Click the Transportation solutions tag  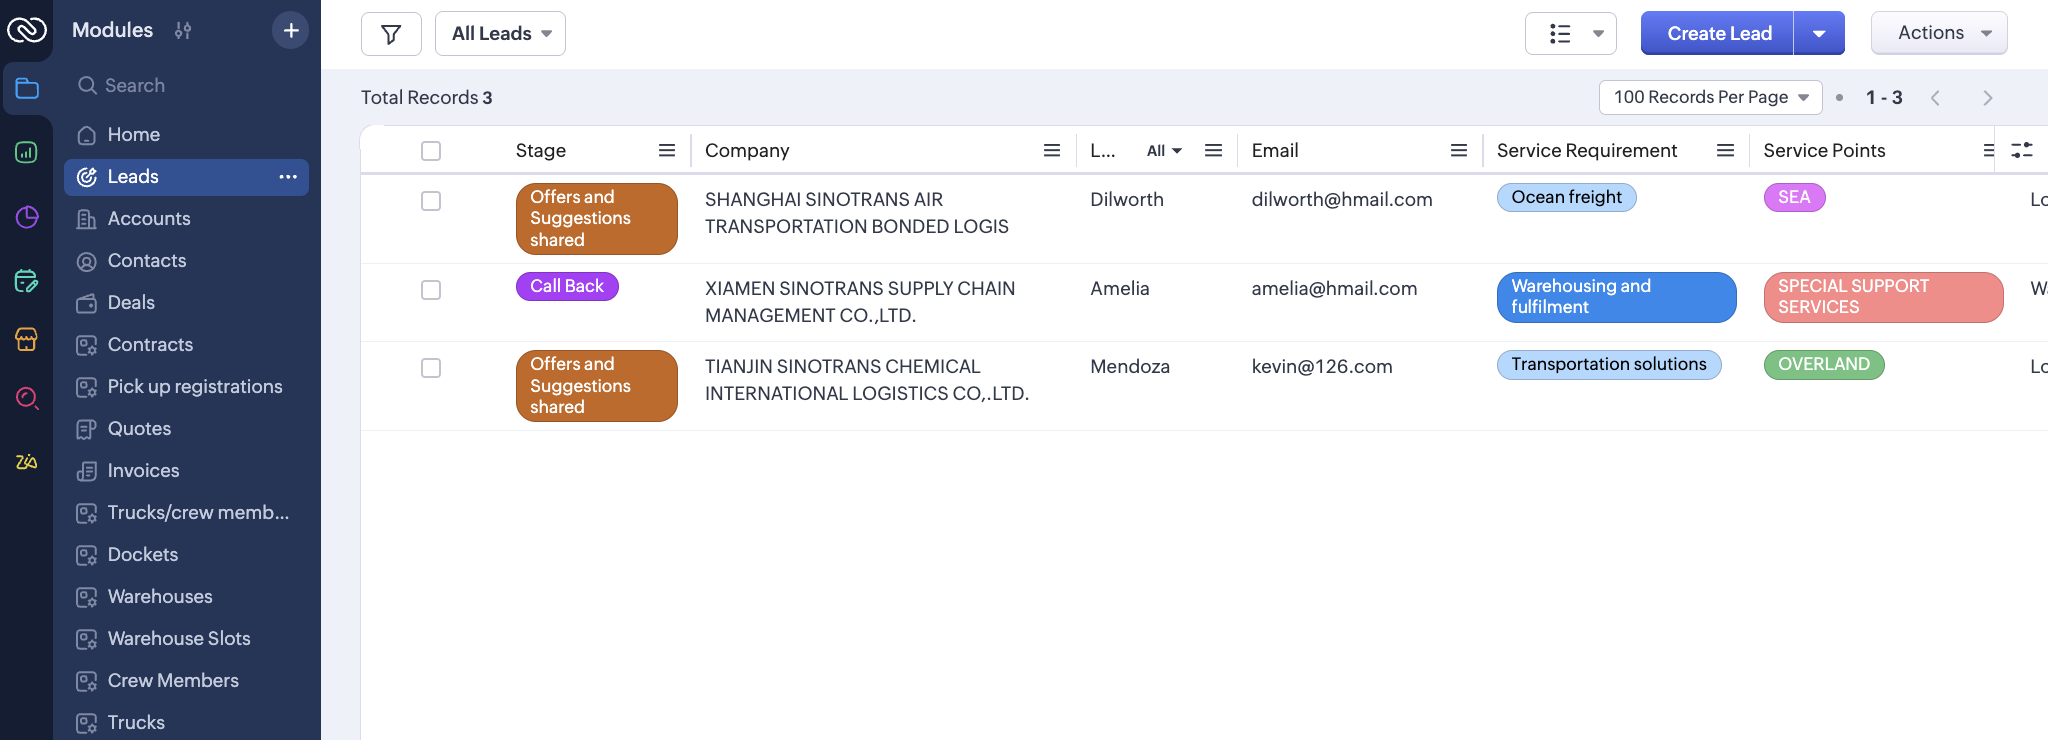pos(1609,364)
